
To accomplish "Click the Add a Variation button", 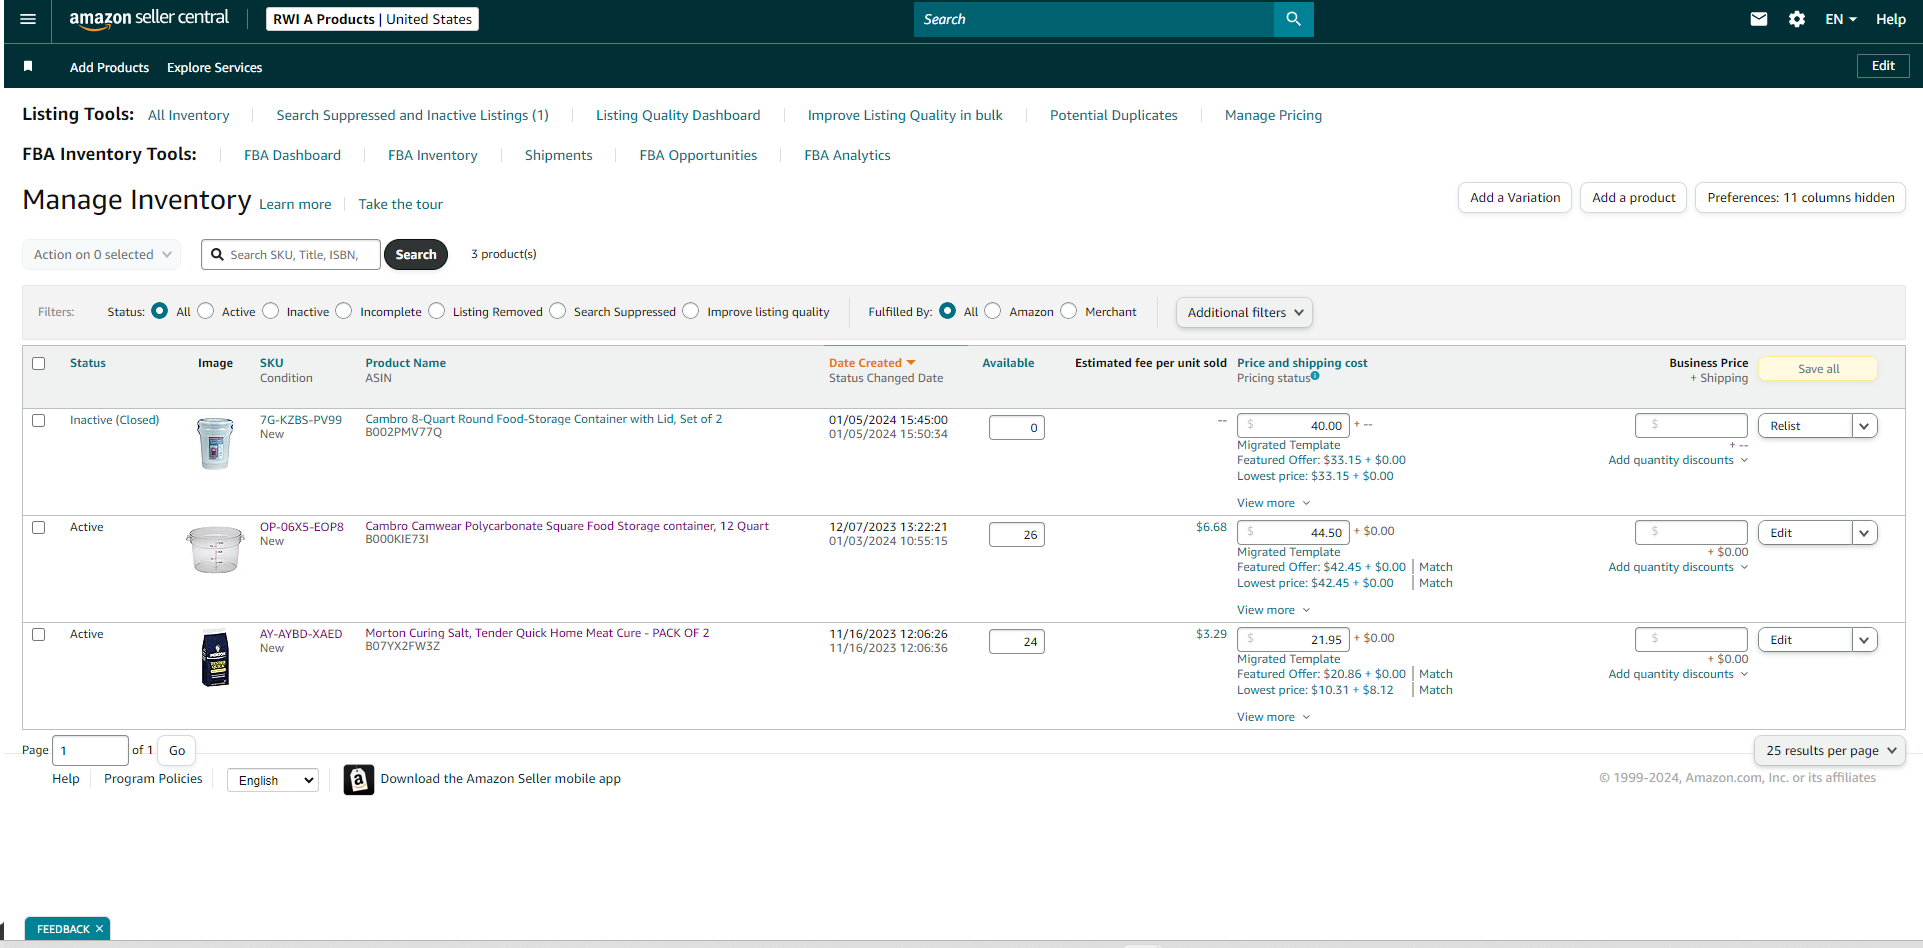I will 1515,198.
